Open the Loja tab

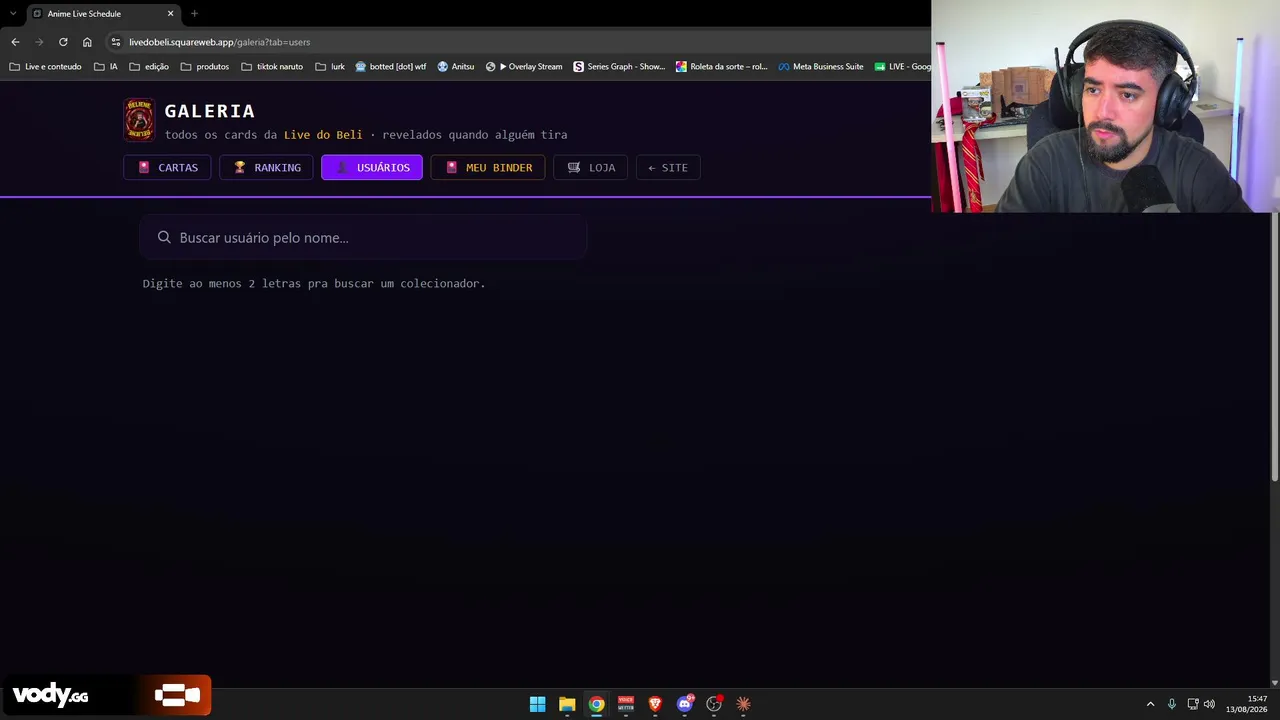[590, 167]
